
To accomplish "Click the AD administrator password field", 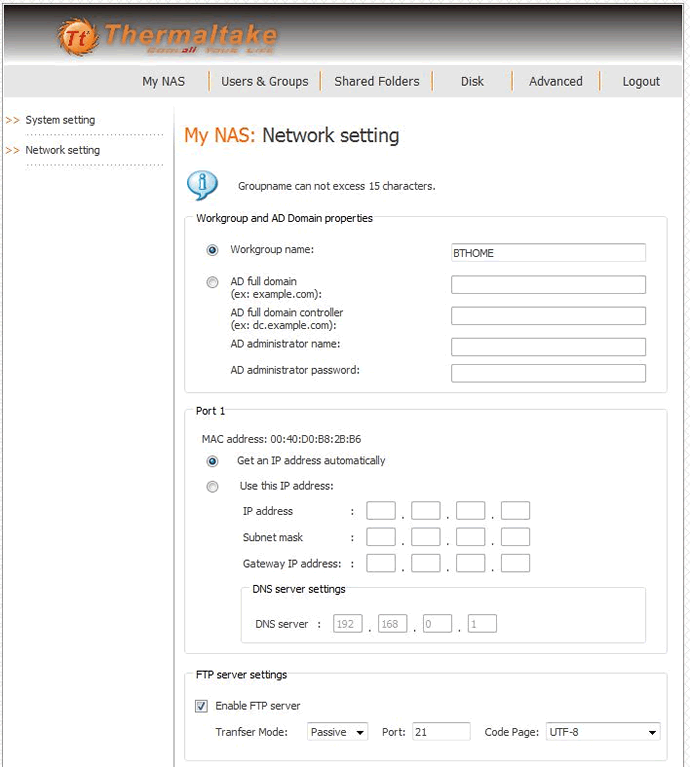I will tap(548, 373).
